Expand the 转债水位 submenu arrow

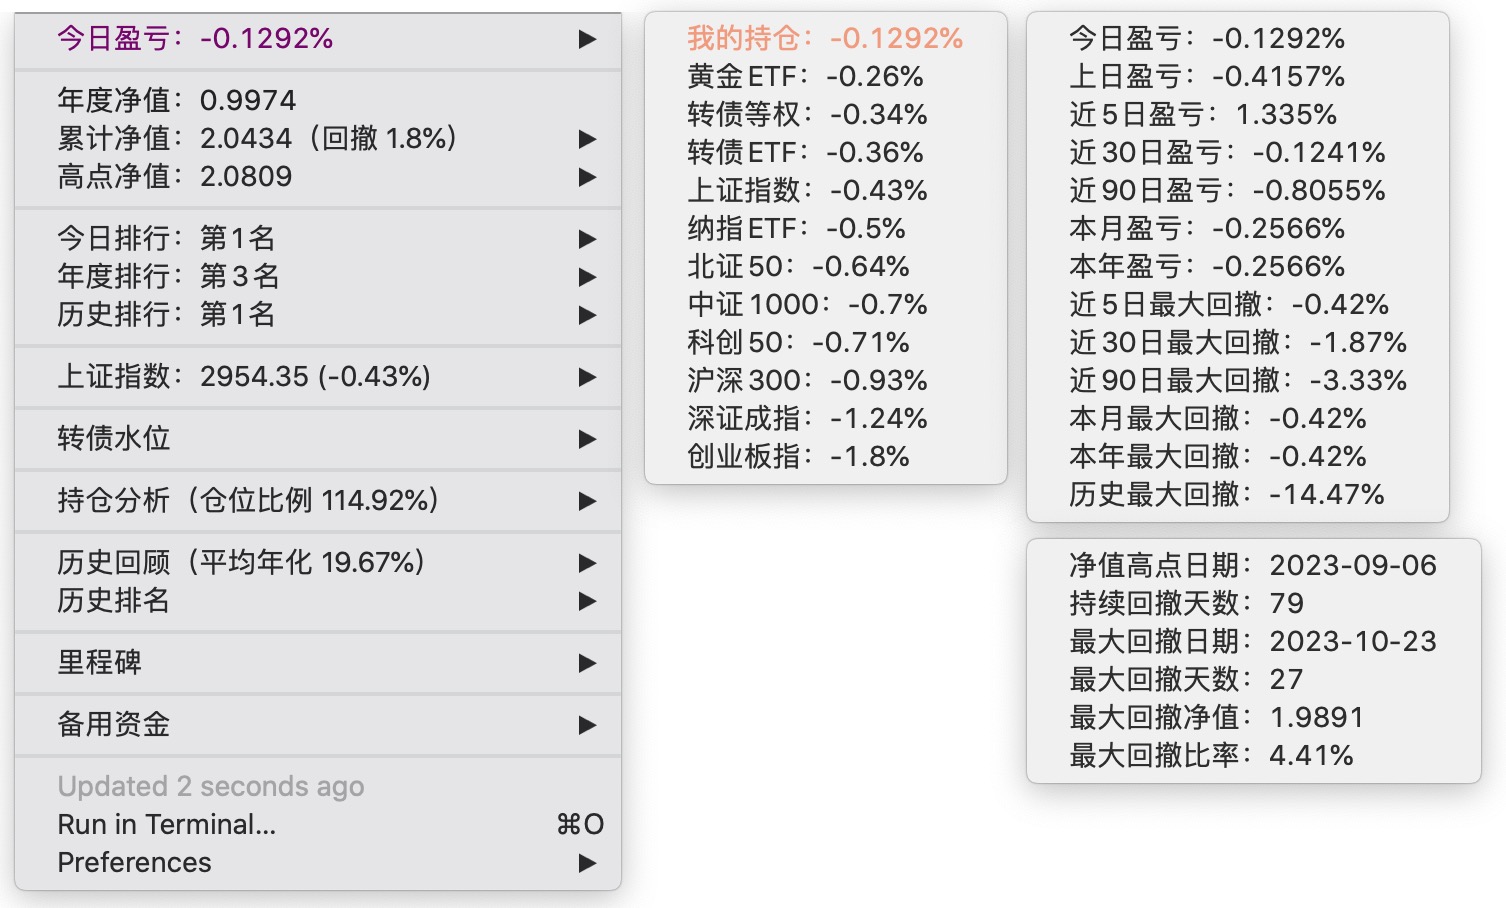click(587, 439)
